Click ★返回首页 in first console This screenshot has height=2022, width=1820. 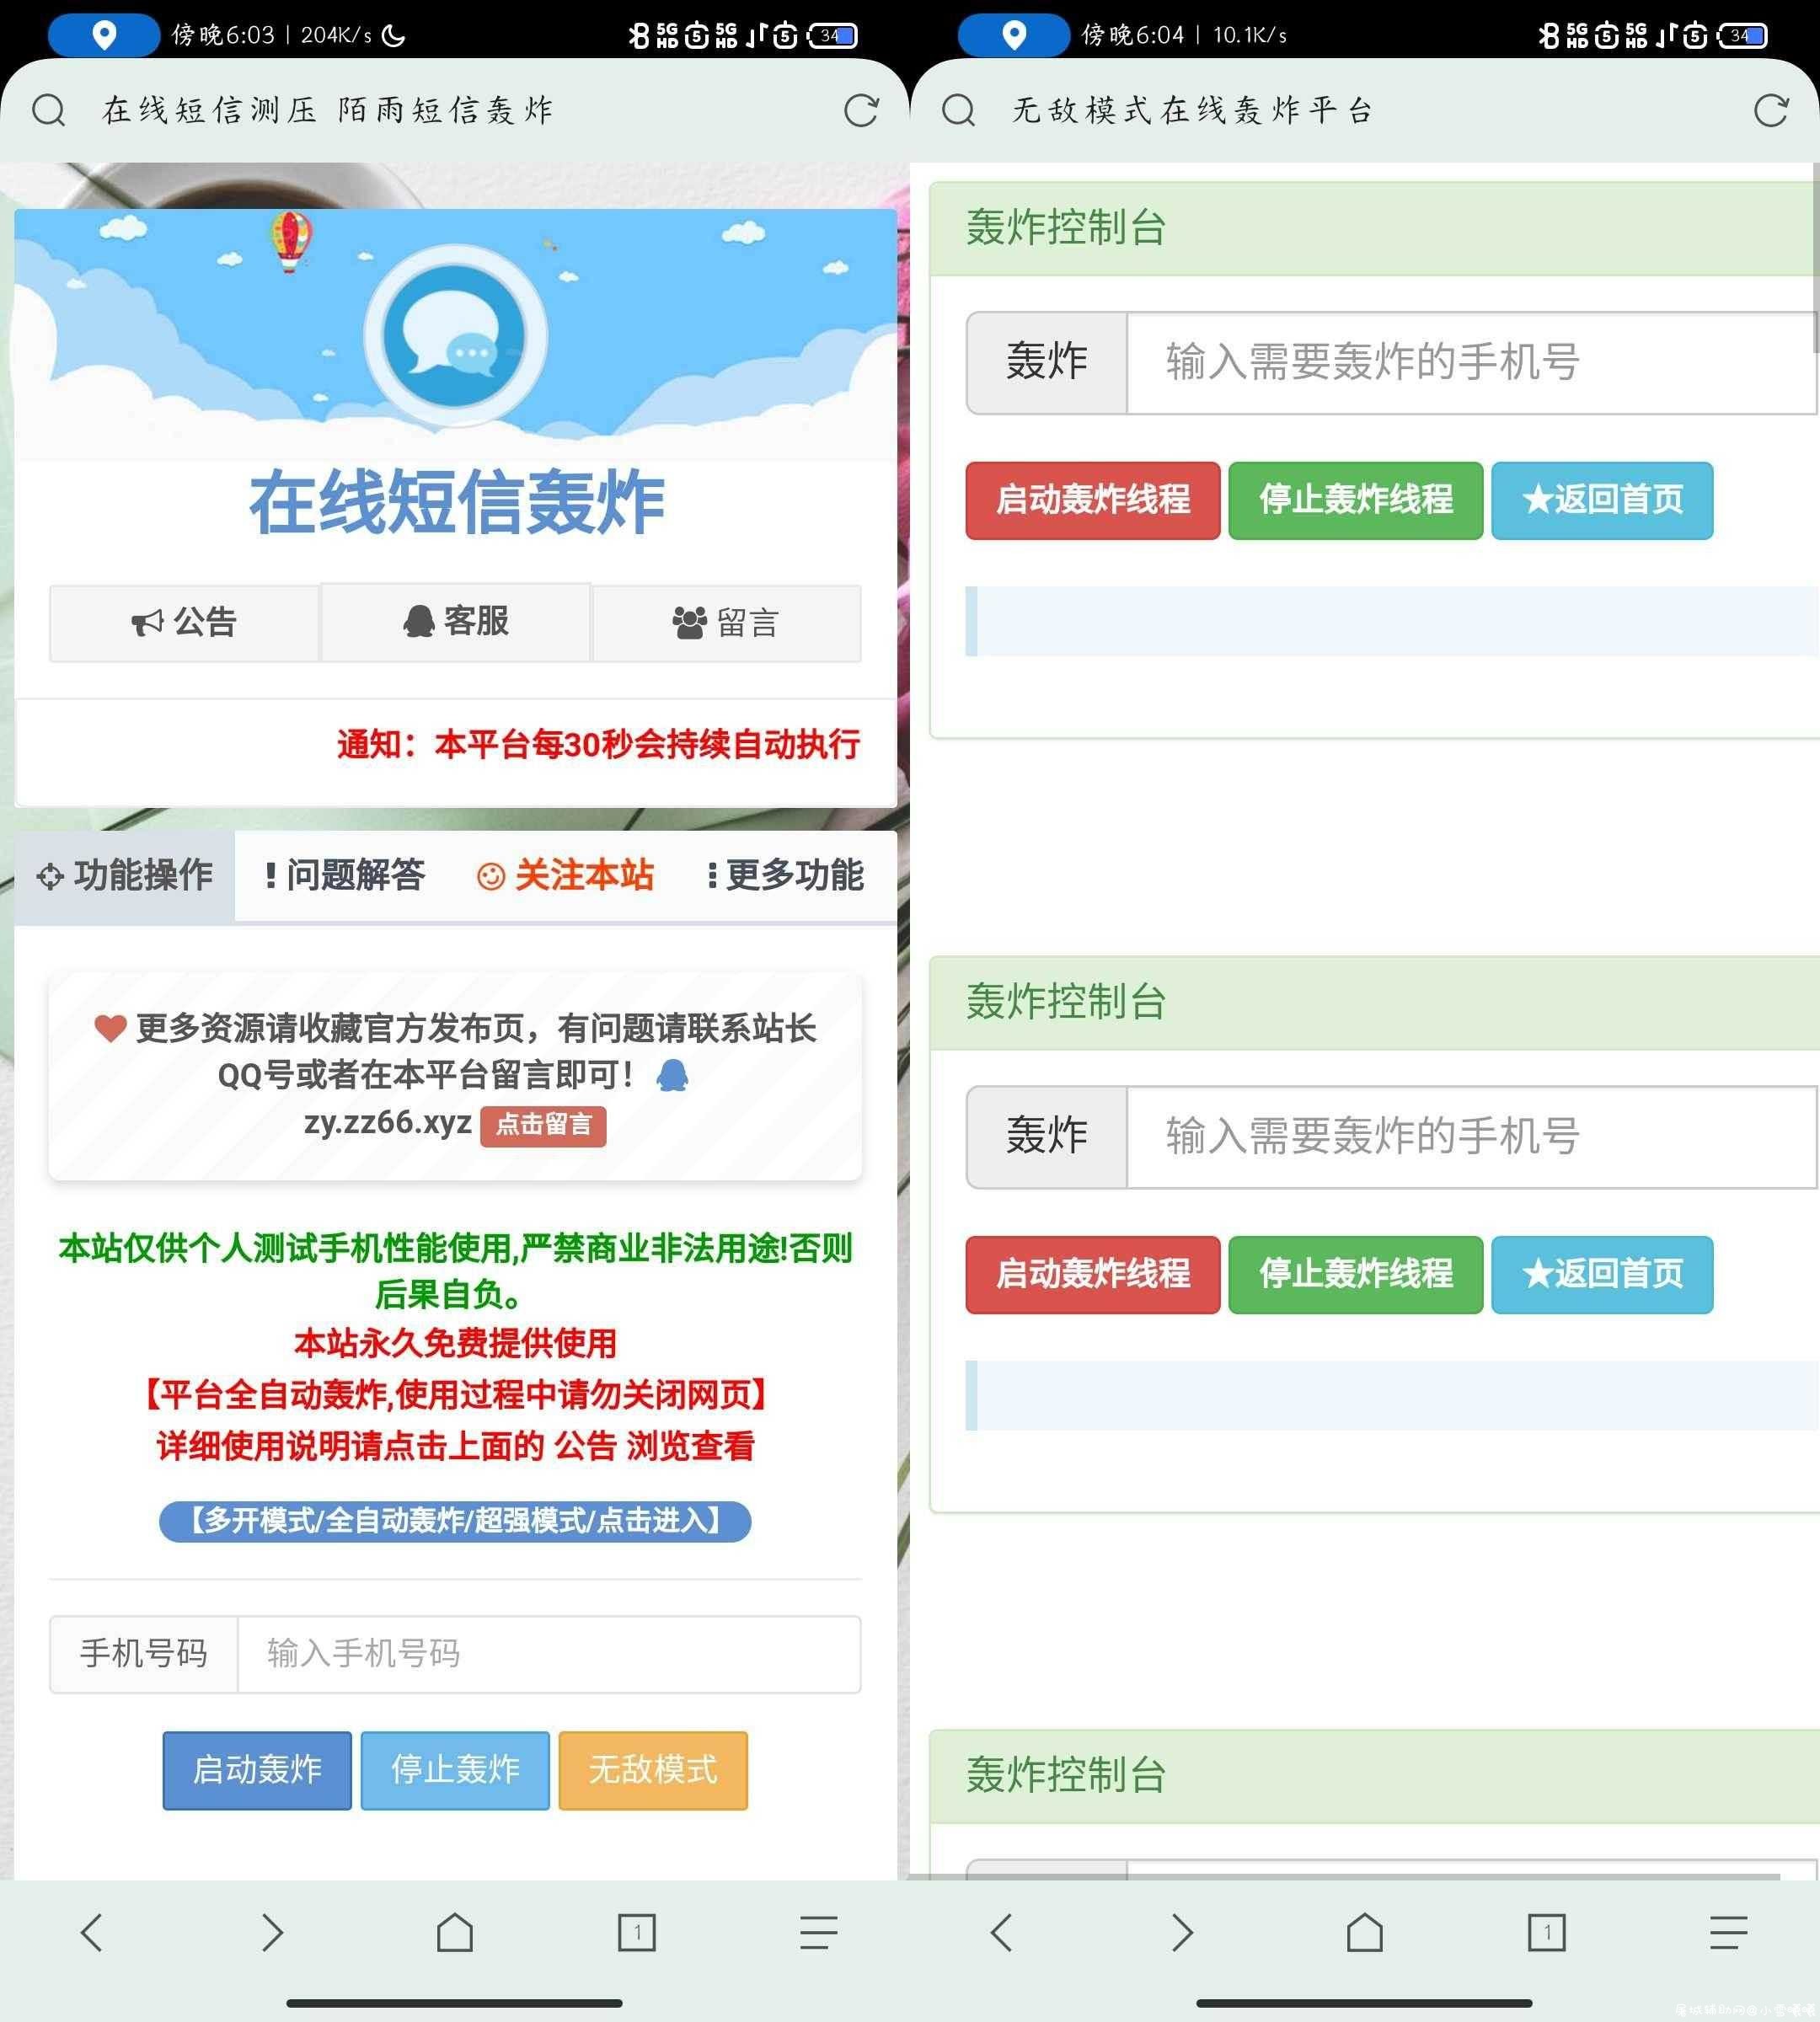coord(1603,500)
